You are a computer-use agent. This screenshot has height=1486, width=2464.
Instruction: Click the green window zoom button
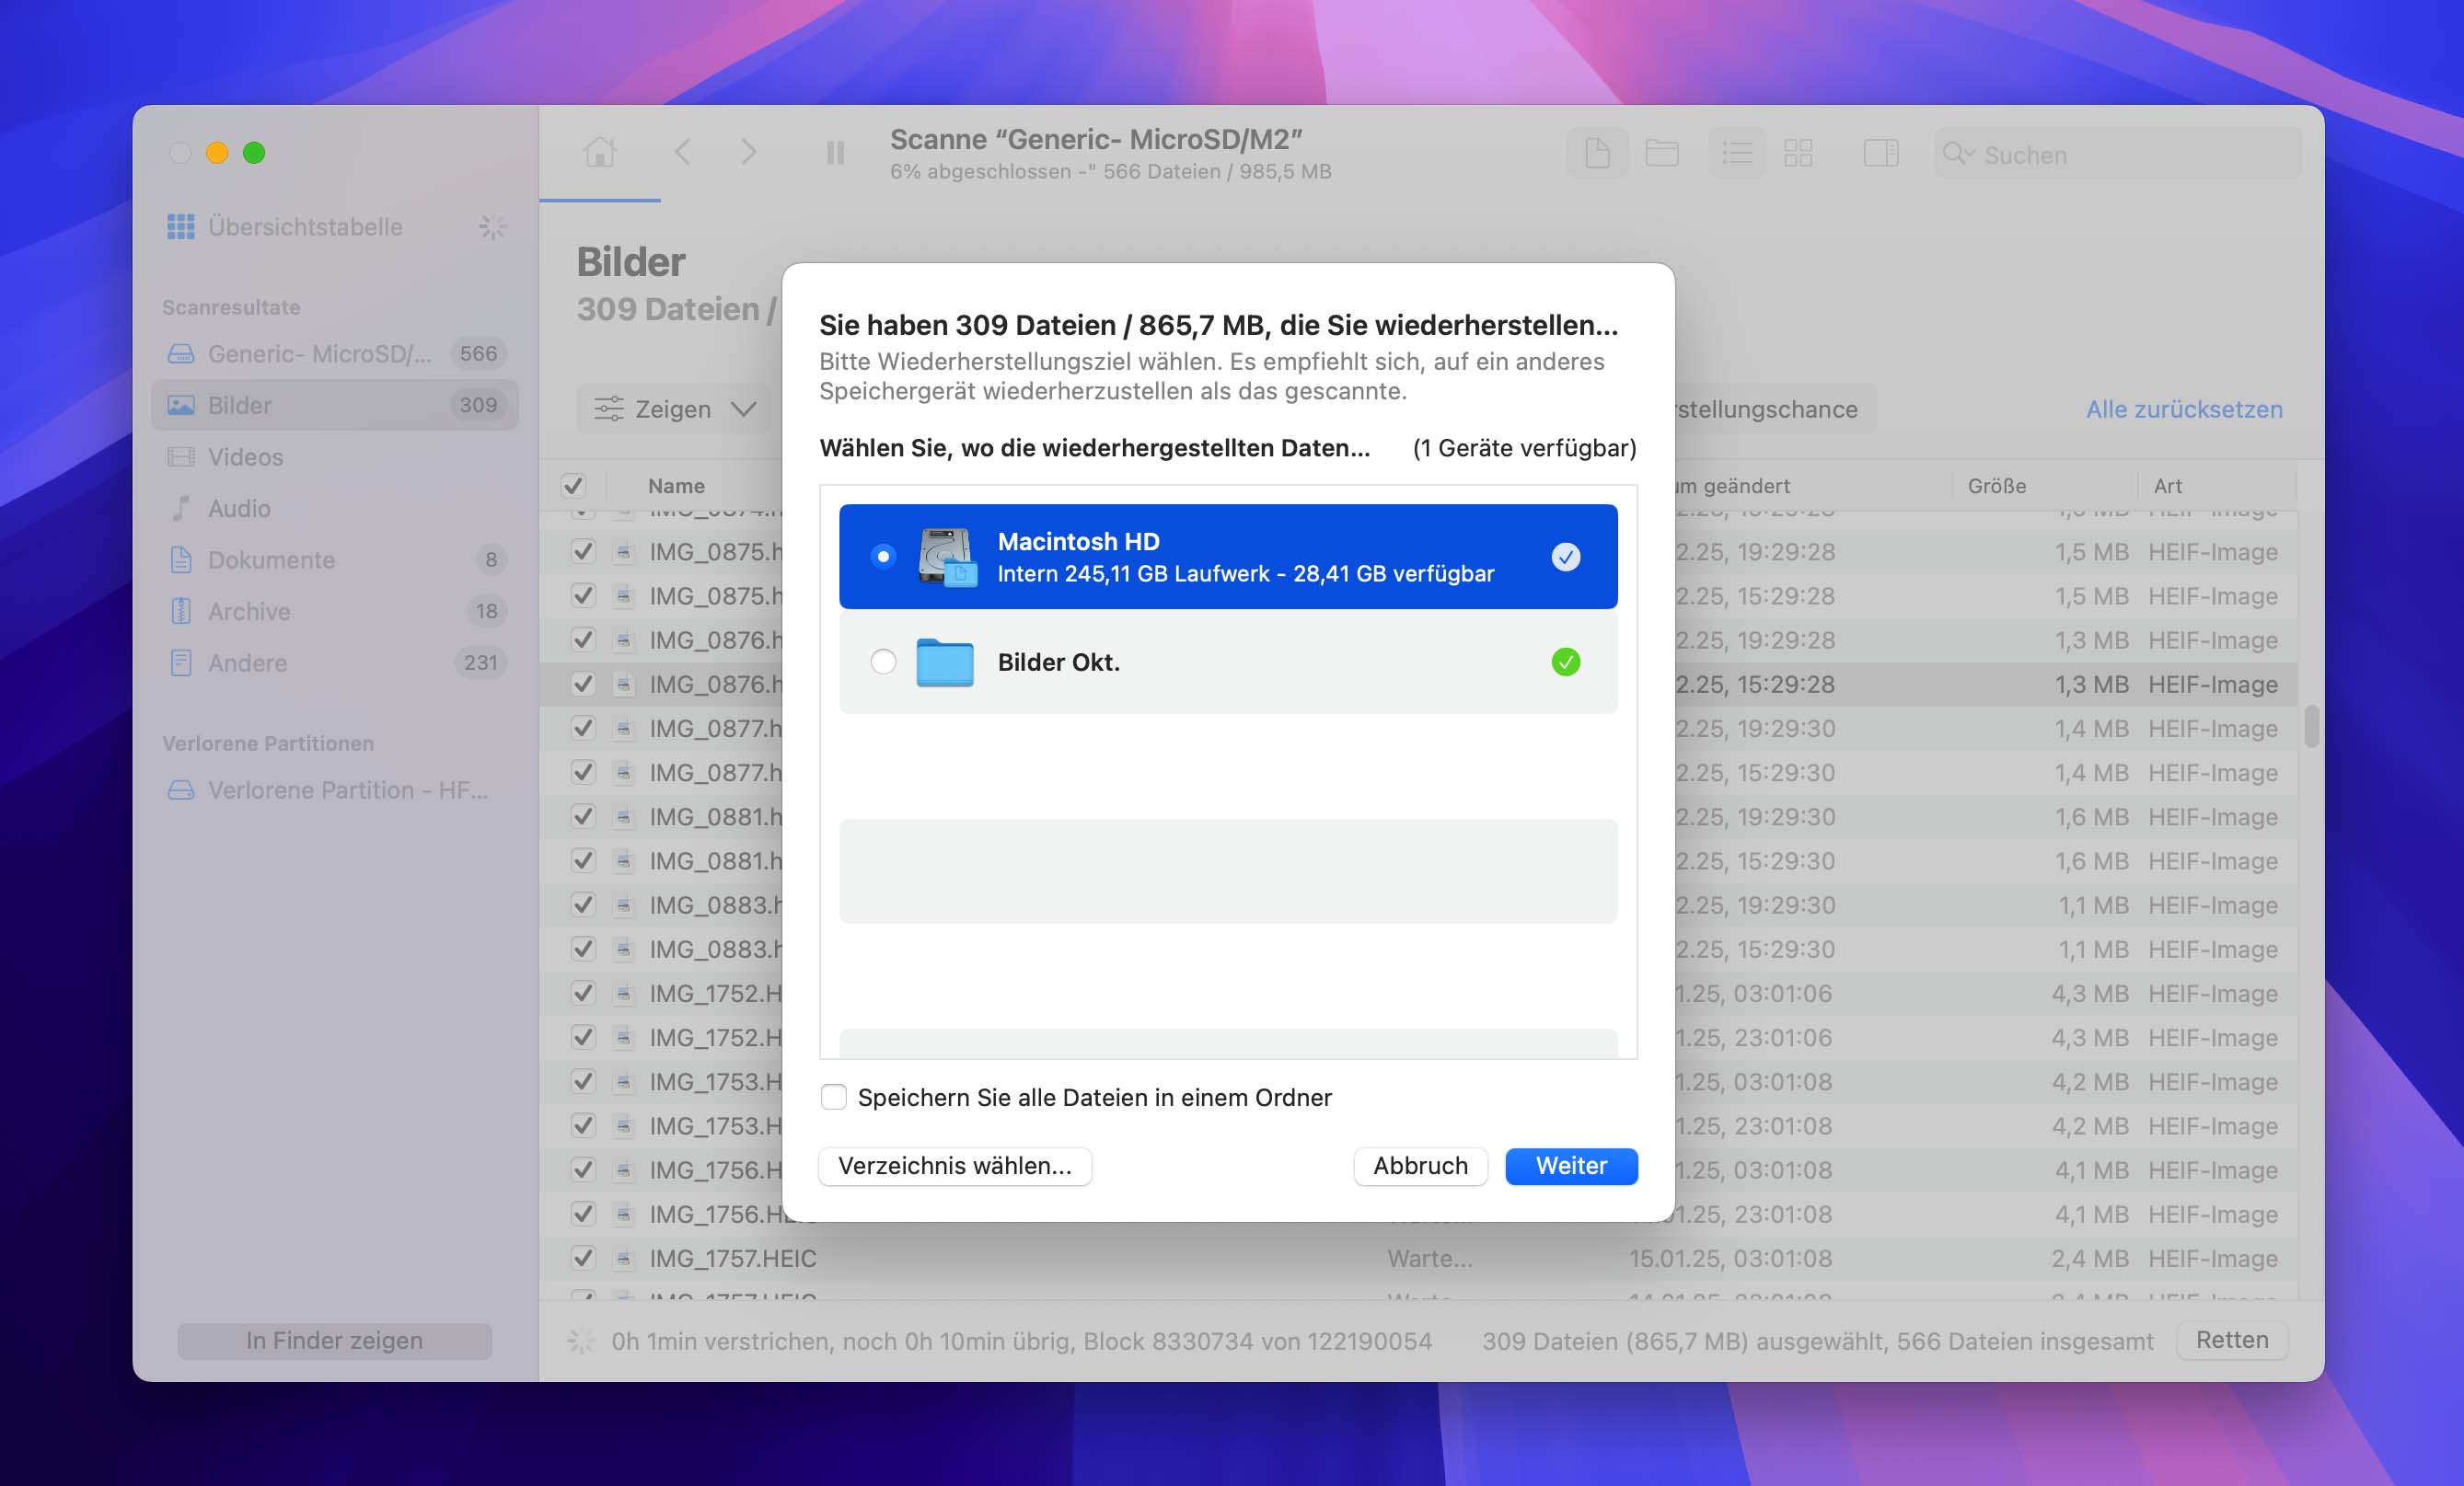point(254,152)
